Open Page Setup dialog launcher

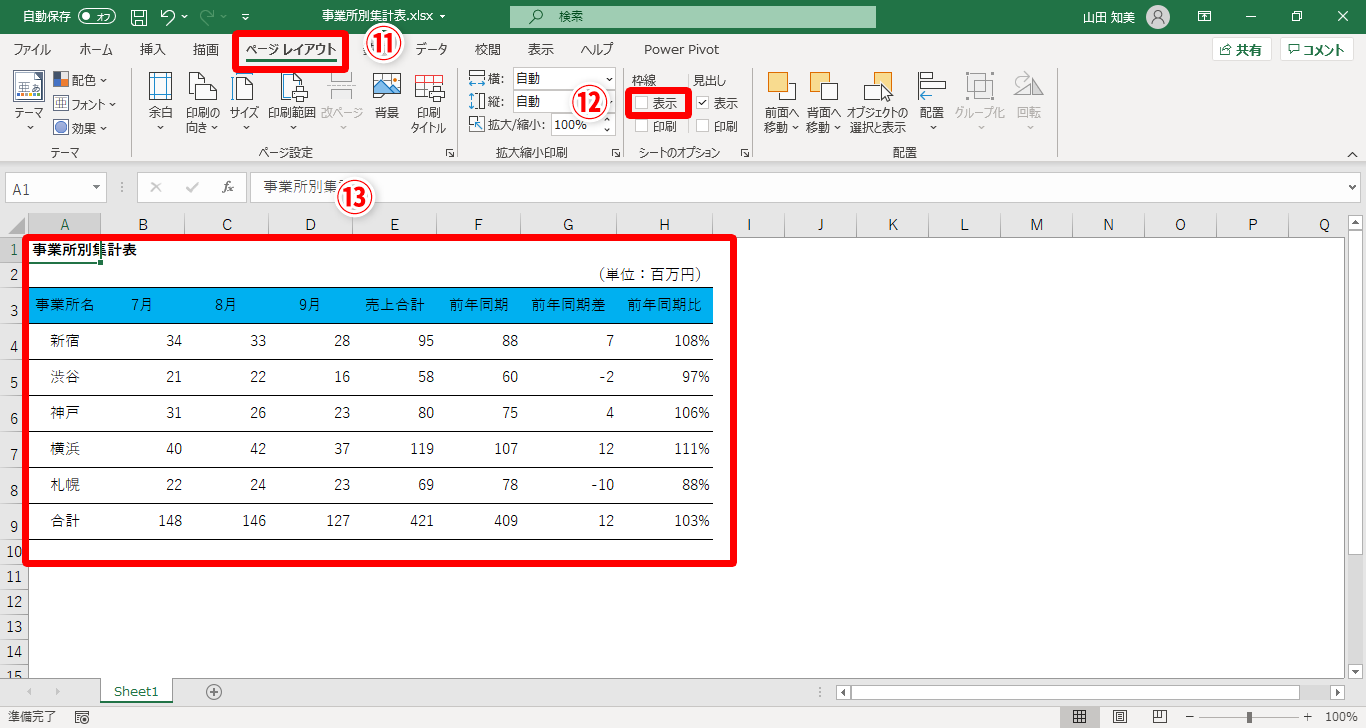tap(450, 153)
